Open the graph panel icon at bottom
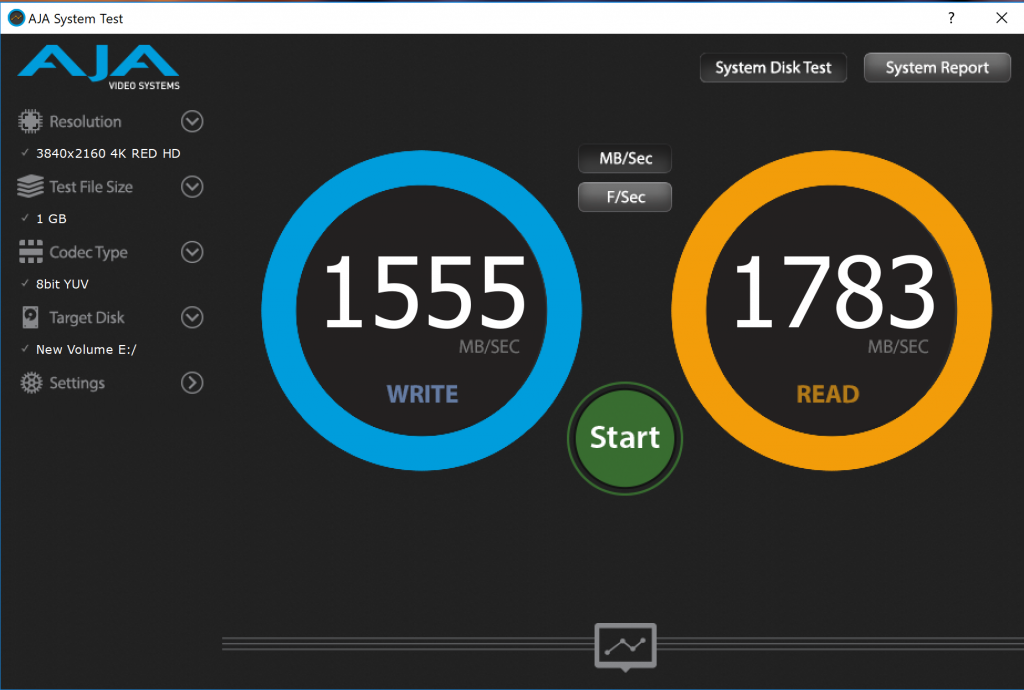The width and height of the screenshot is (1024, 690). coord(625,646)
